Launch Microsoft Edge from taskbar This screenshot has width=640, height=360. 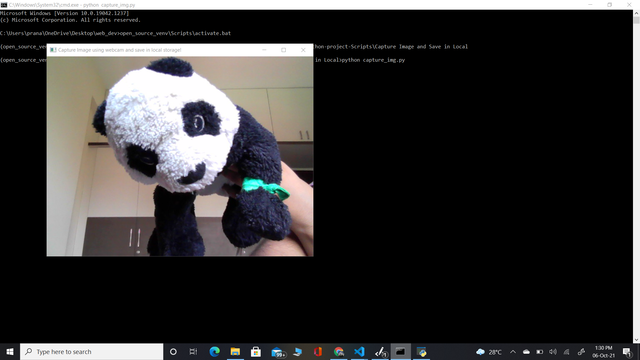[214, 351]
